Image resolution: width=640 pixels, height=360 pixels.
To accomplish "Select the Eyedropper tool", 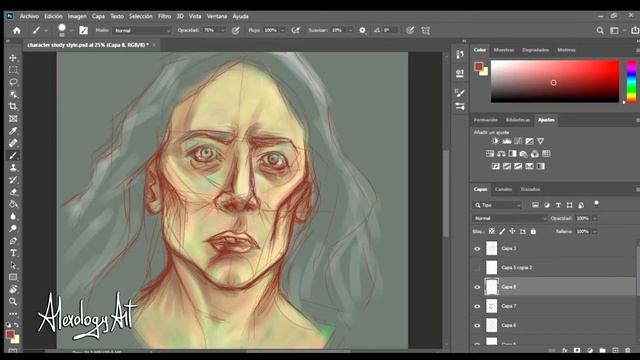I will 13,131.
